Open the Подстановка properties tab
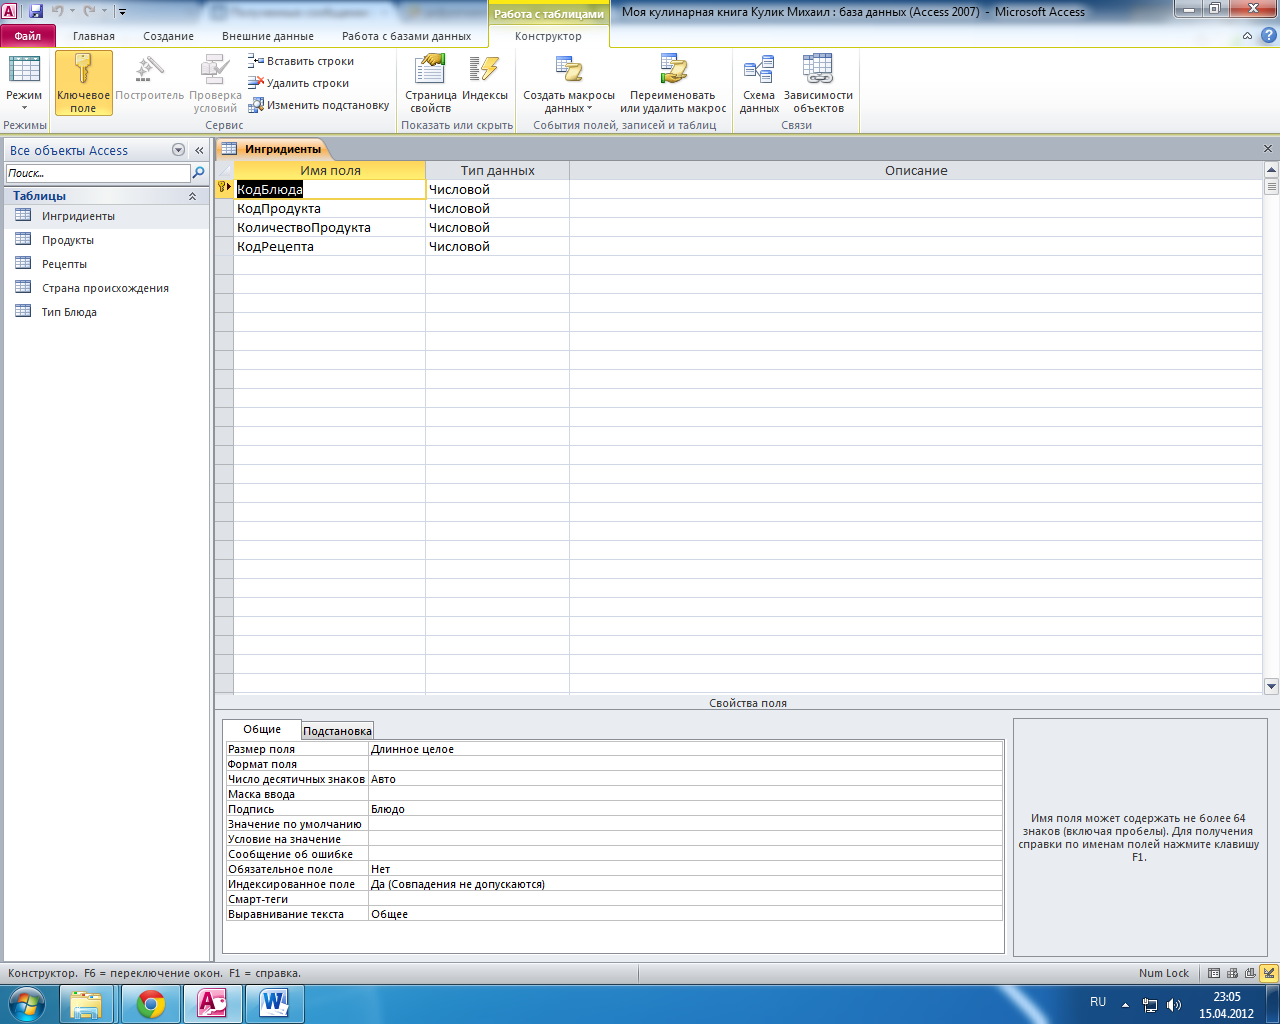This screenshot has width=1280, height=1024. click(x=337, y=731)
